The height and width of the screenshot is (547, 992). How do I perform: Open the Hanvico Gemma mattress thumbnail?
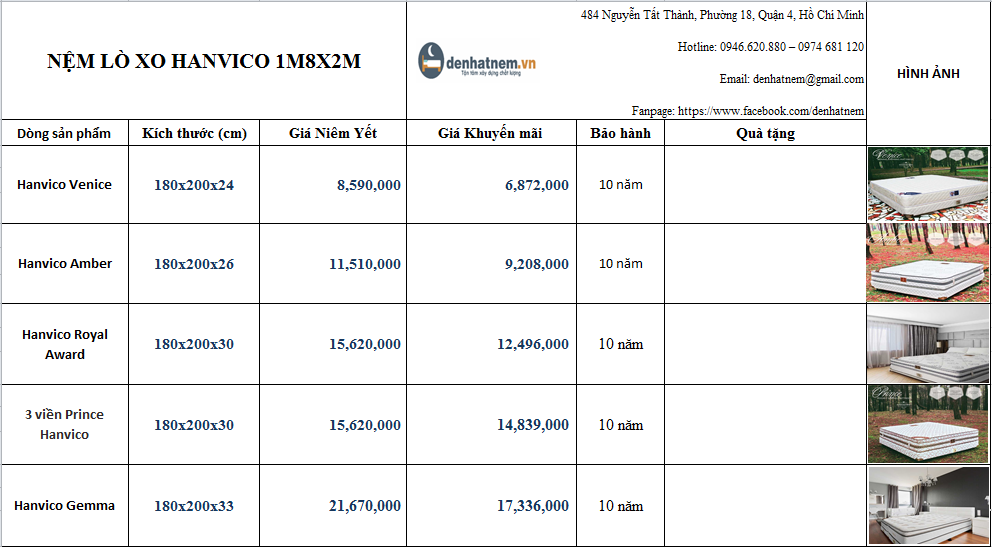pyautogui.click(x=928, y=505)
